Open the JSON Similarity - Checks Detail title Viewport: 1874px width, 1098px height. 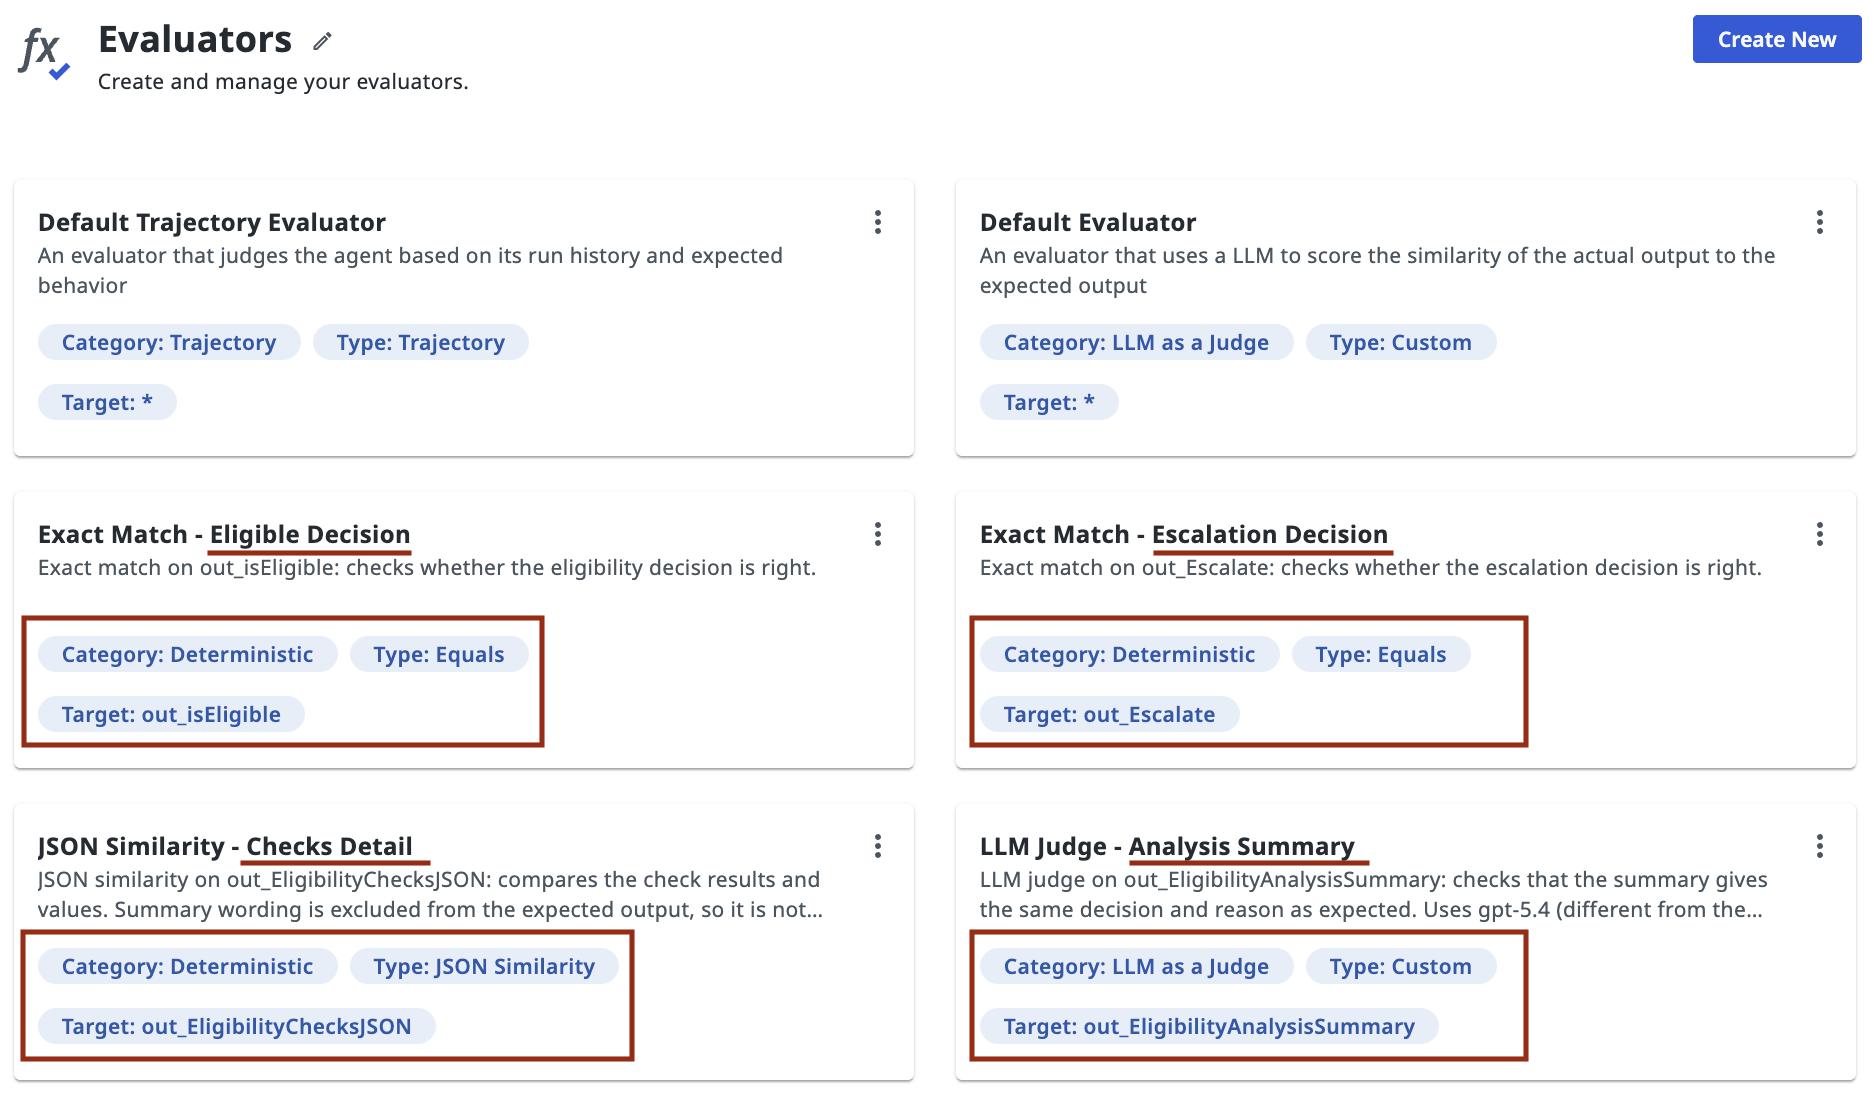[225, 846]
